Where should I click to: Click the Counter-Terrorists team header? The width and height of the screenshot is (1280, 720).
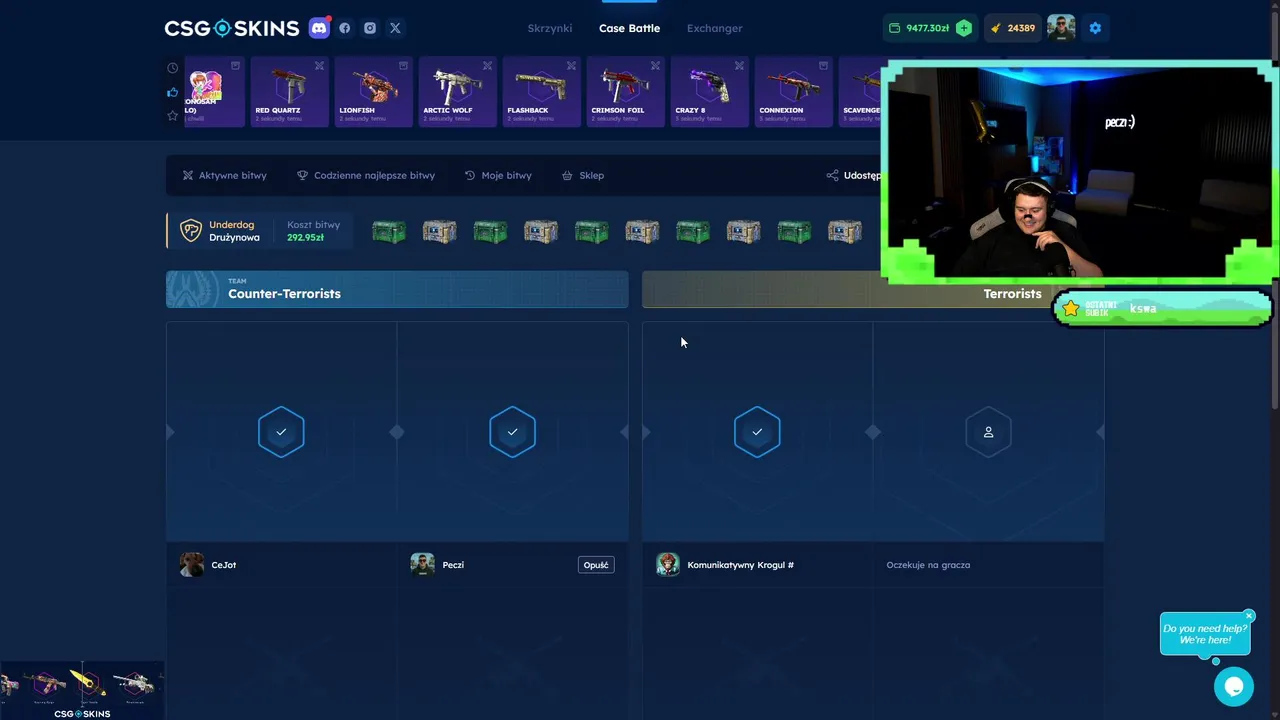click(397, 289)
